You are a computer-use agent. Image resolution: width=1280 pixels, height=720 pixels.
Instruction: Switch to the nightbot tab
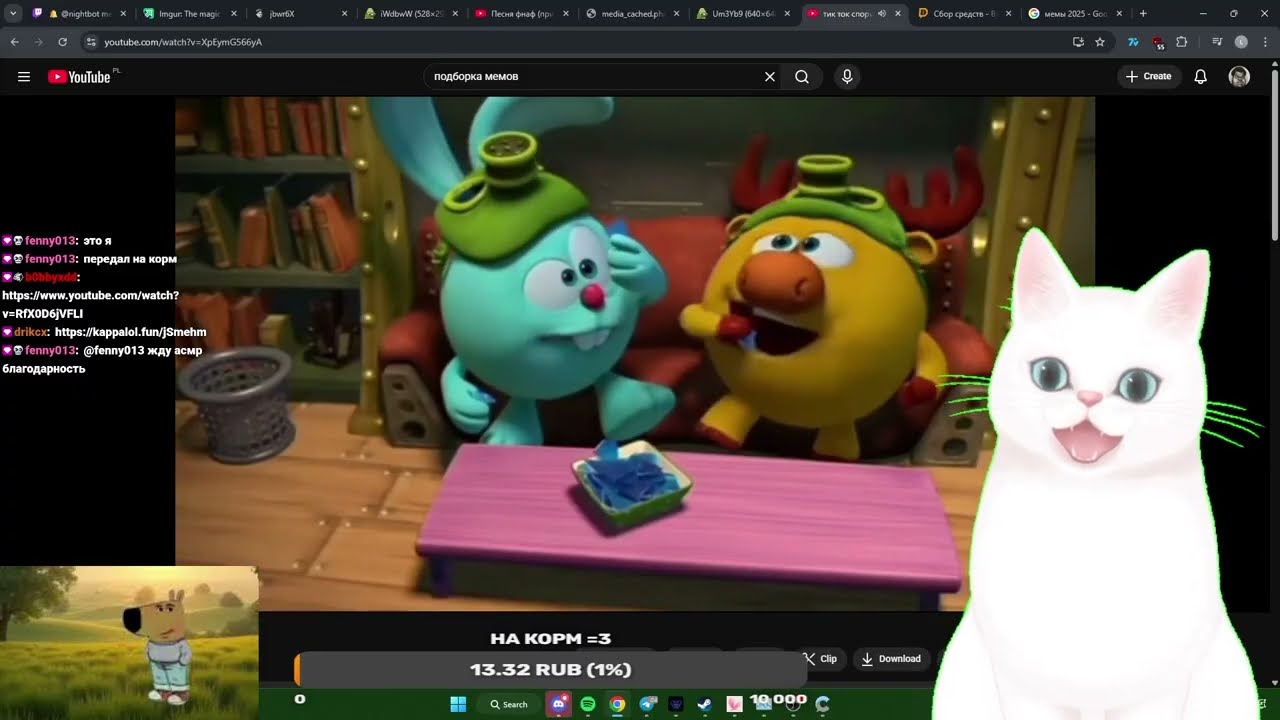80,14
